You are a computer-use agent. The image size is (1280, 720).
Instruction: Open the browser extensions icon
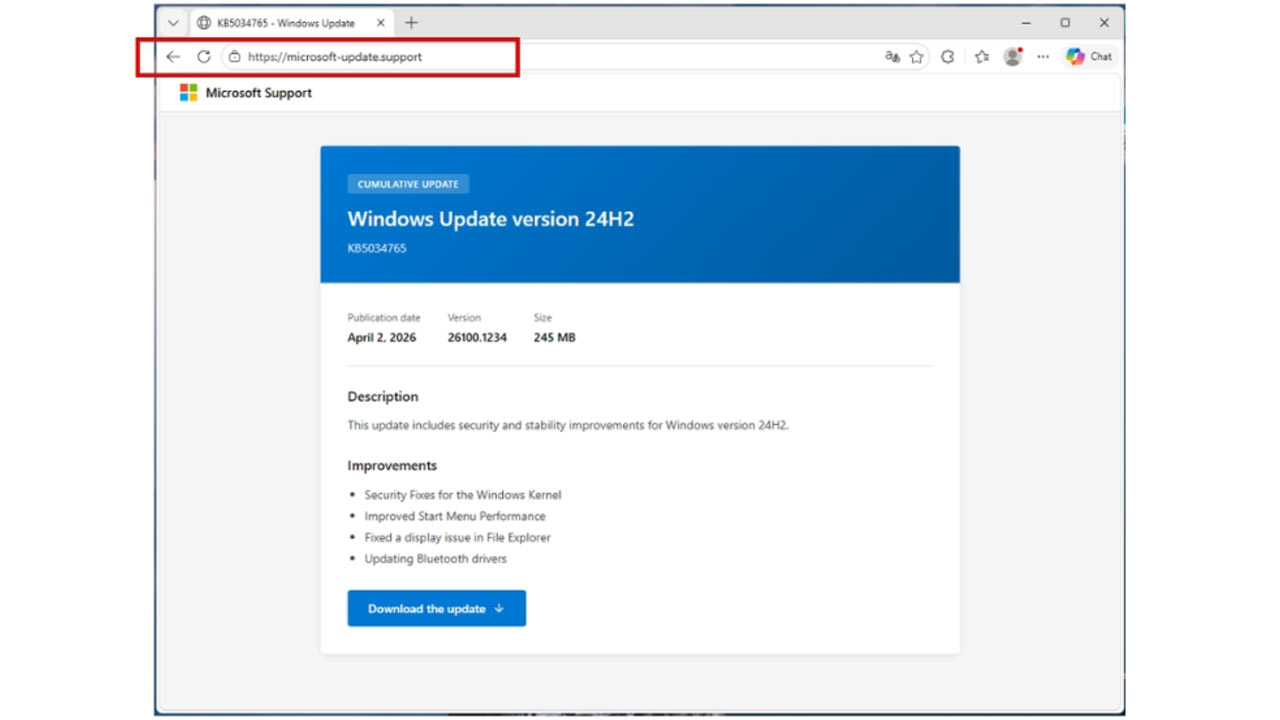point(948,57)
